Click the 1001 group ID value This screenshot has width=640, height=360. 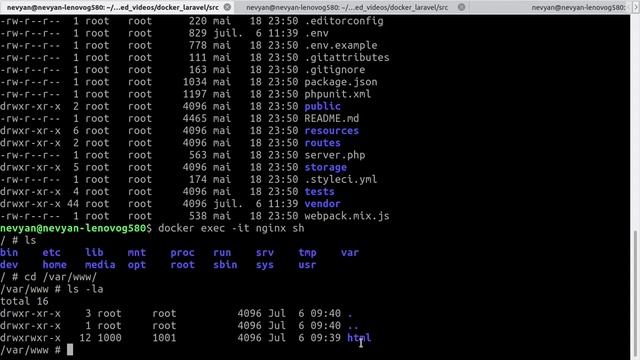[164, 338]
